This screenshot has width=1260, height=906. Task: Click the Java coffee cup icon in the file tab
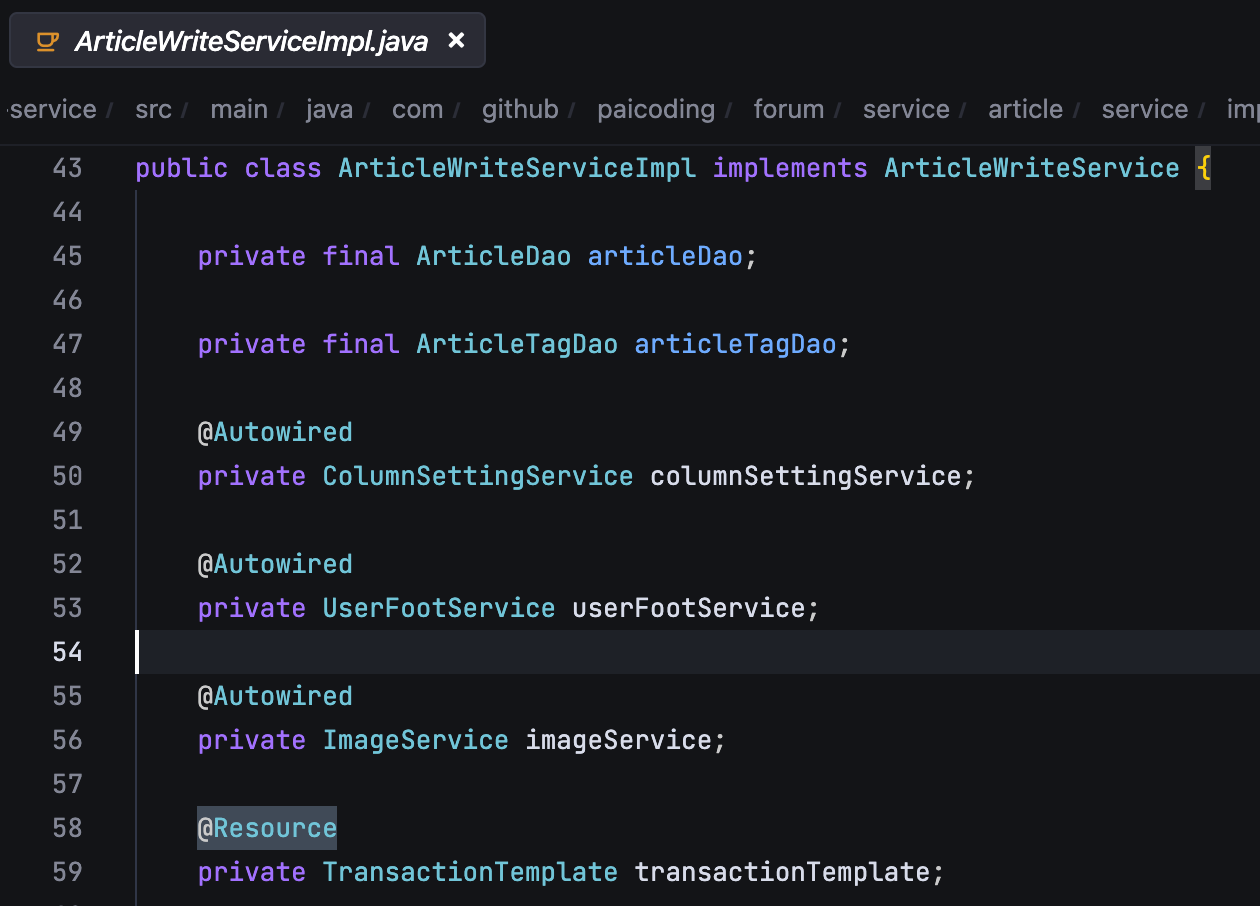pyautogui.click(x=46, y=41)
